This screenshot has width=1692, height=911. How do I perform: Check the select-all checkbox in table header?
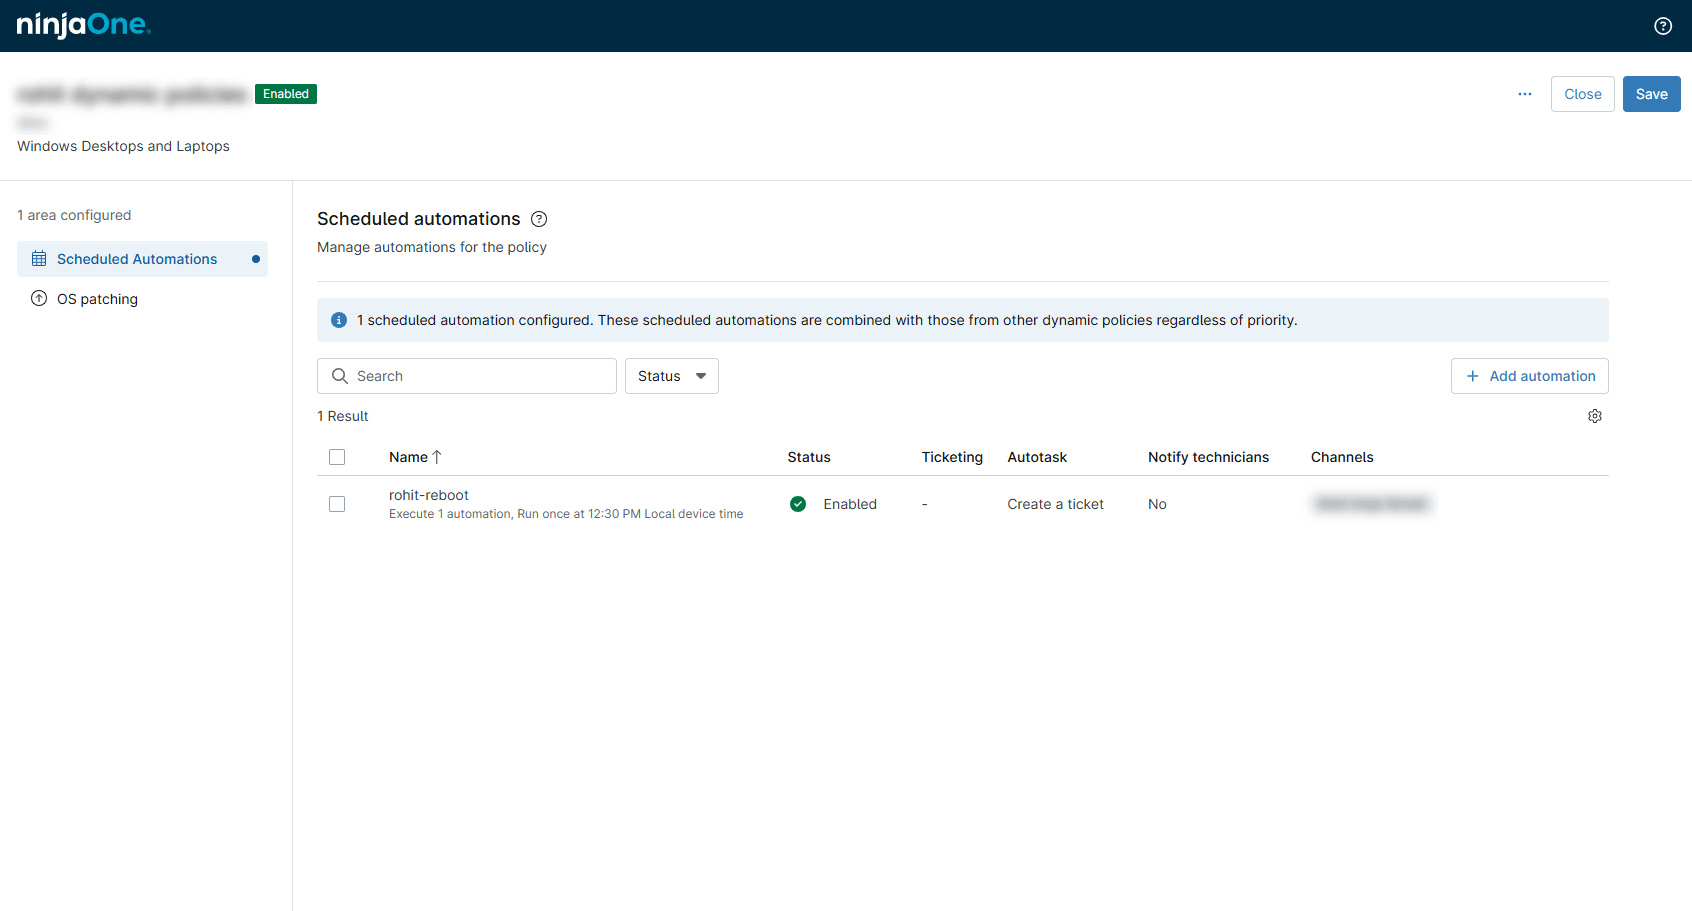click(337, 456)
